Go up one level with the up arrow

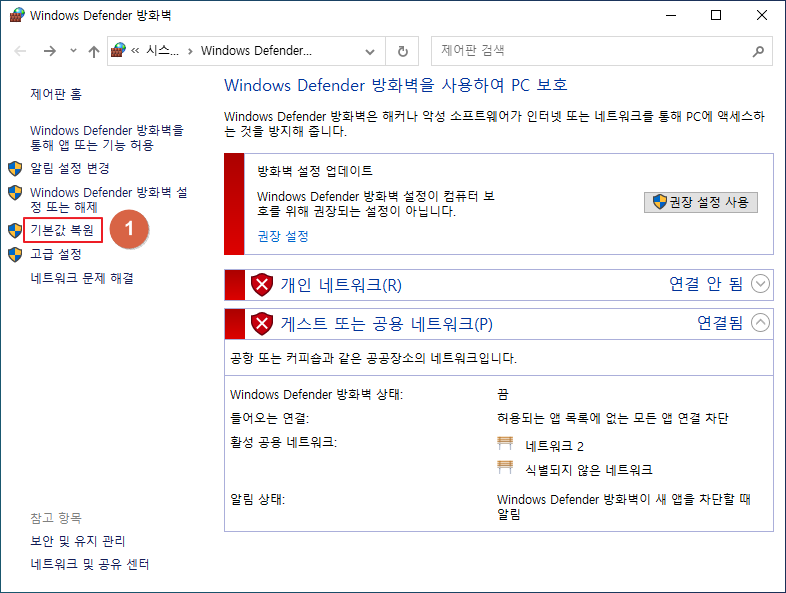pyautogui.click(x=94, y=51)
